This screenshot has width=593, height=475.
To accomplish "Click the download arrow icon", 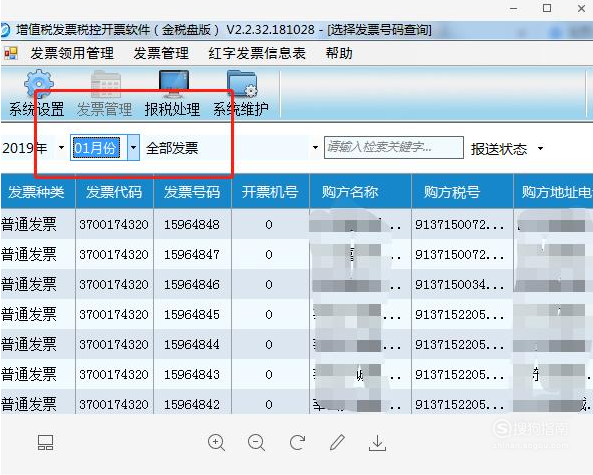I will tap(377, 442).
